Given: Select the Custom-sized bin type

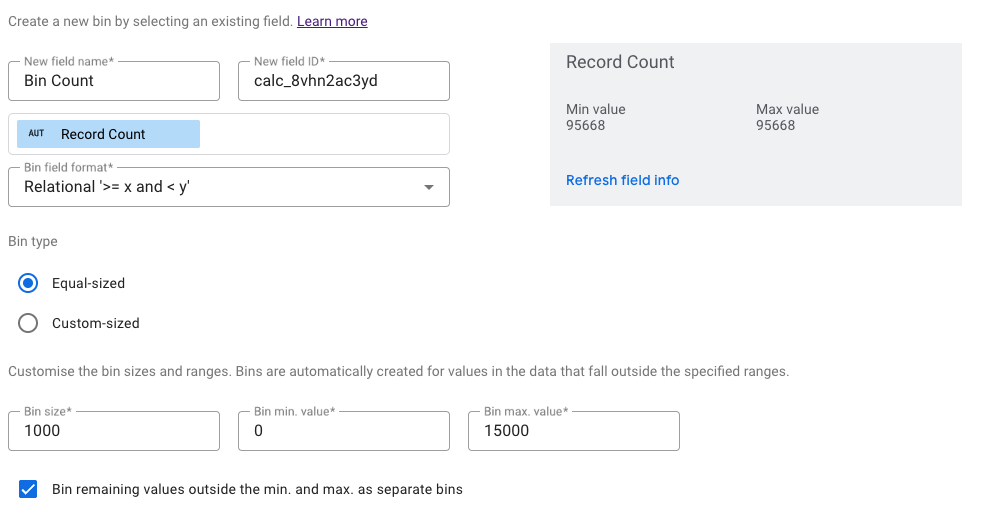Looking at the screenshot, I should pos(29,323).
